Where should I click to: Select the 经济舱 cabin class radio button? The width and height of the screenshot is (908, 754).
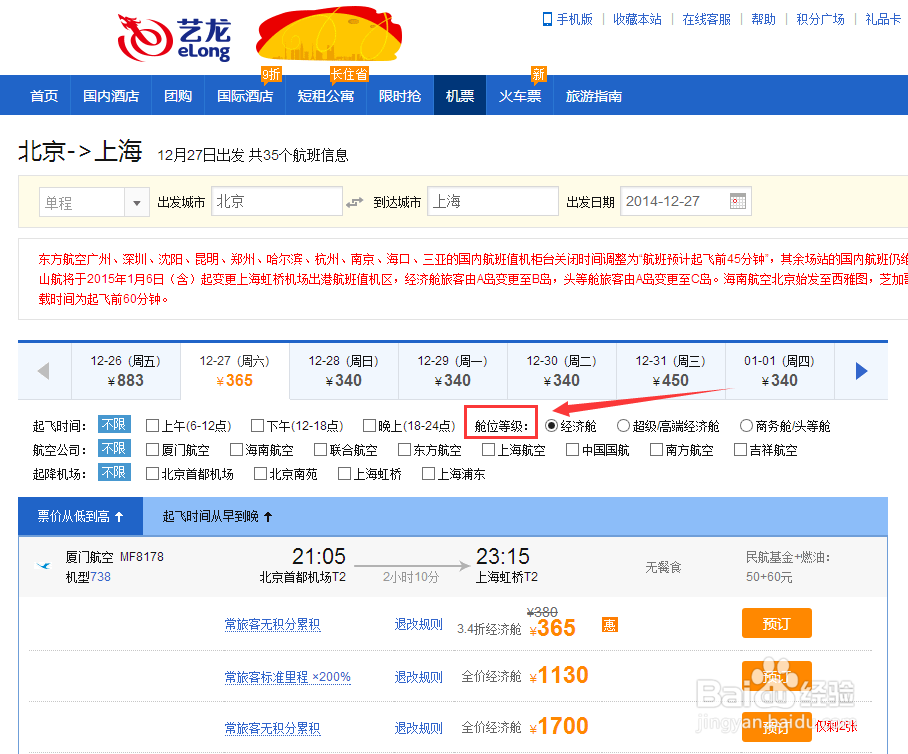(x=553, y=424)
